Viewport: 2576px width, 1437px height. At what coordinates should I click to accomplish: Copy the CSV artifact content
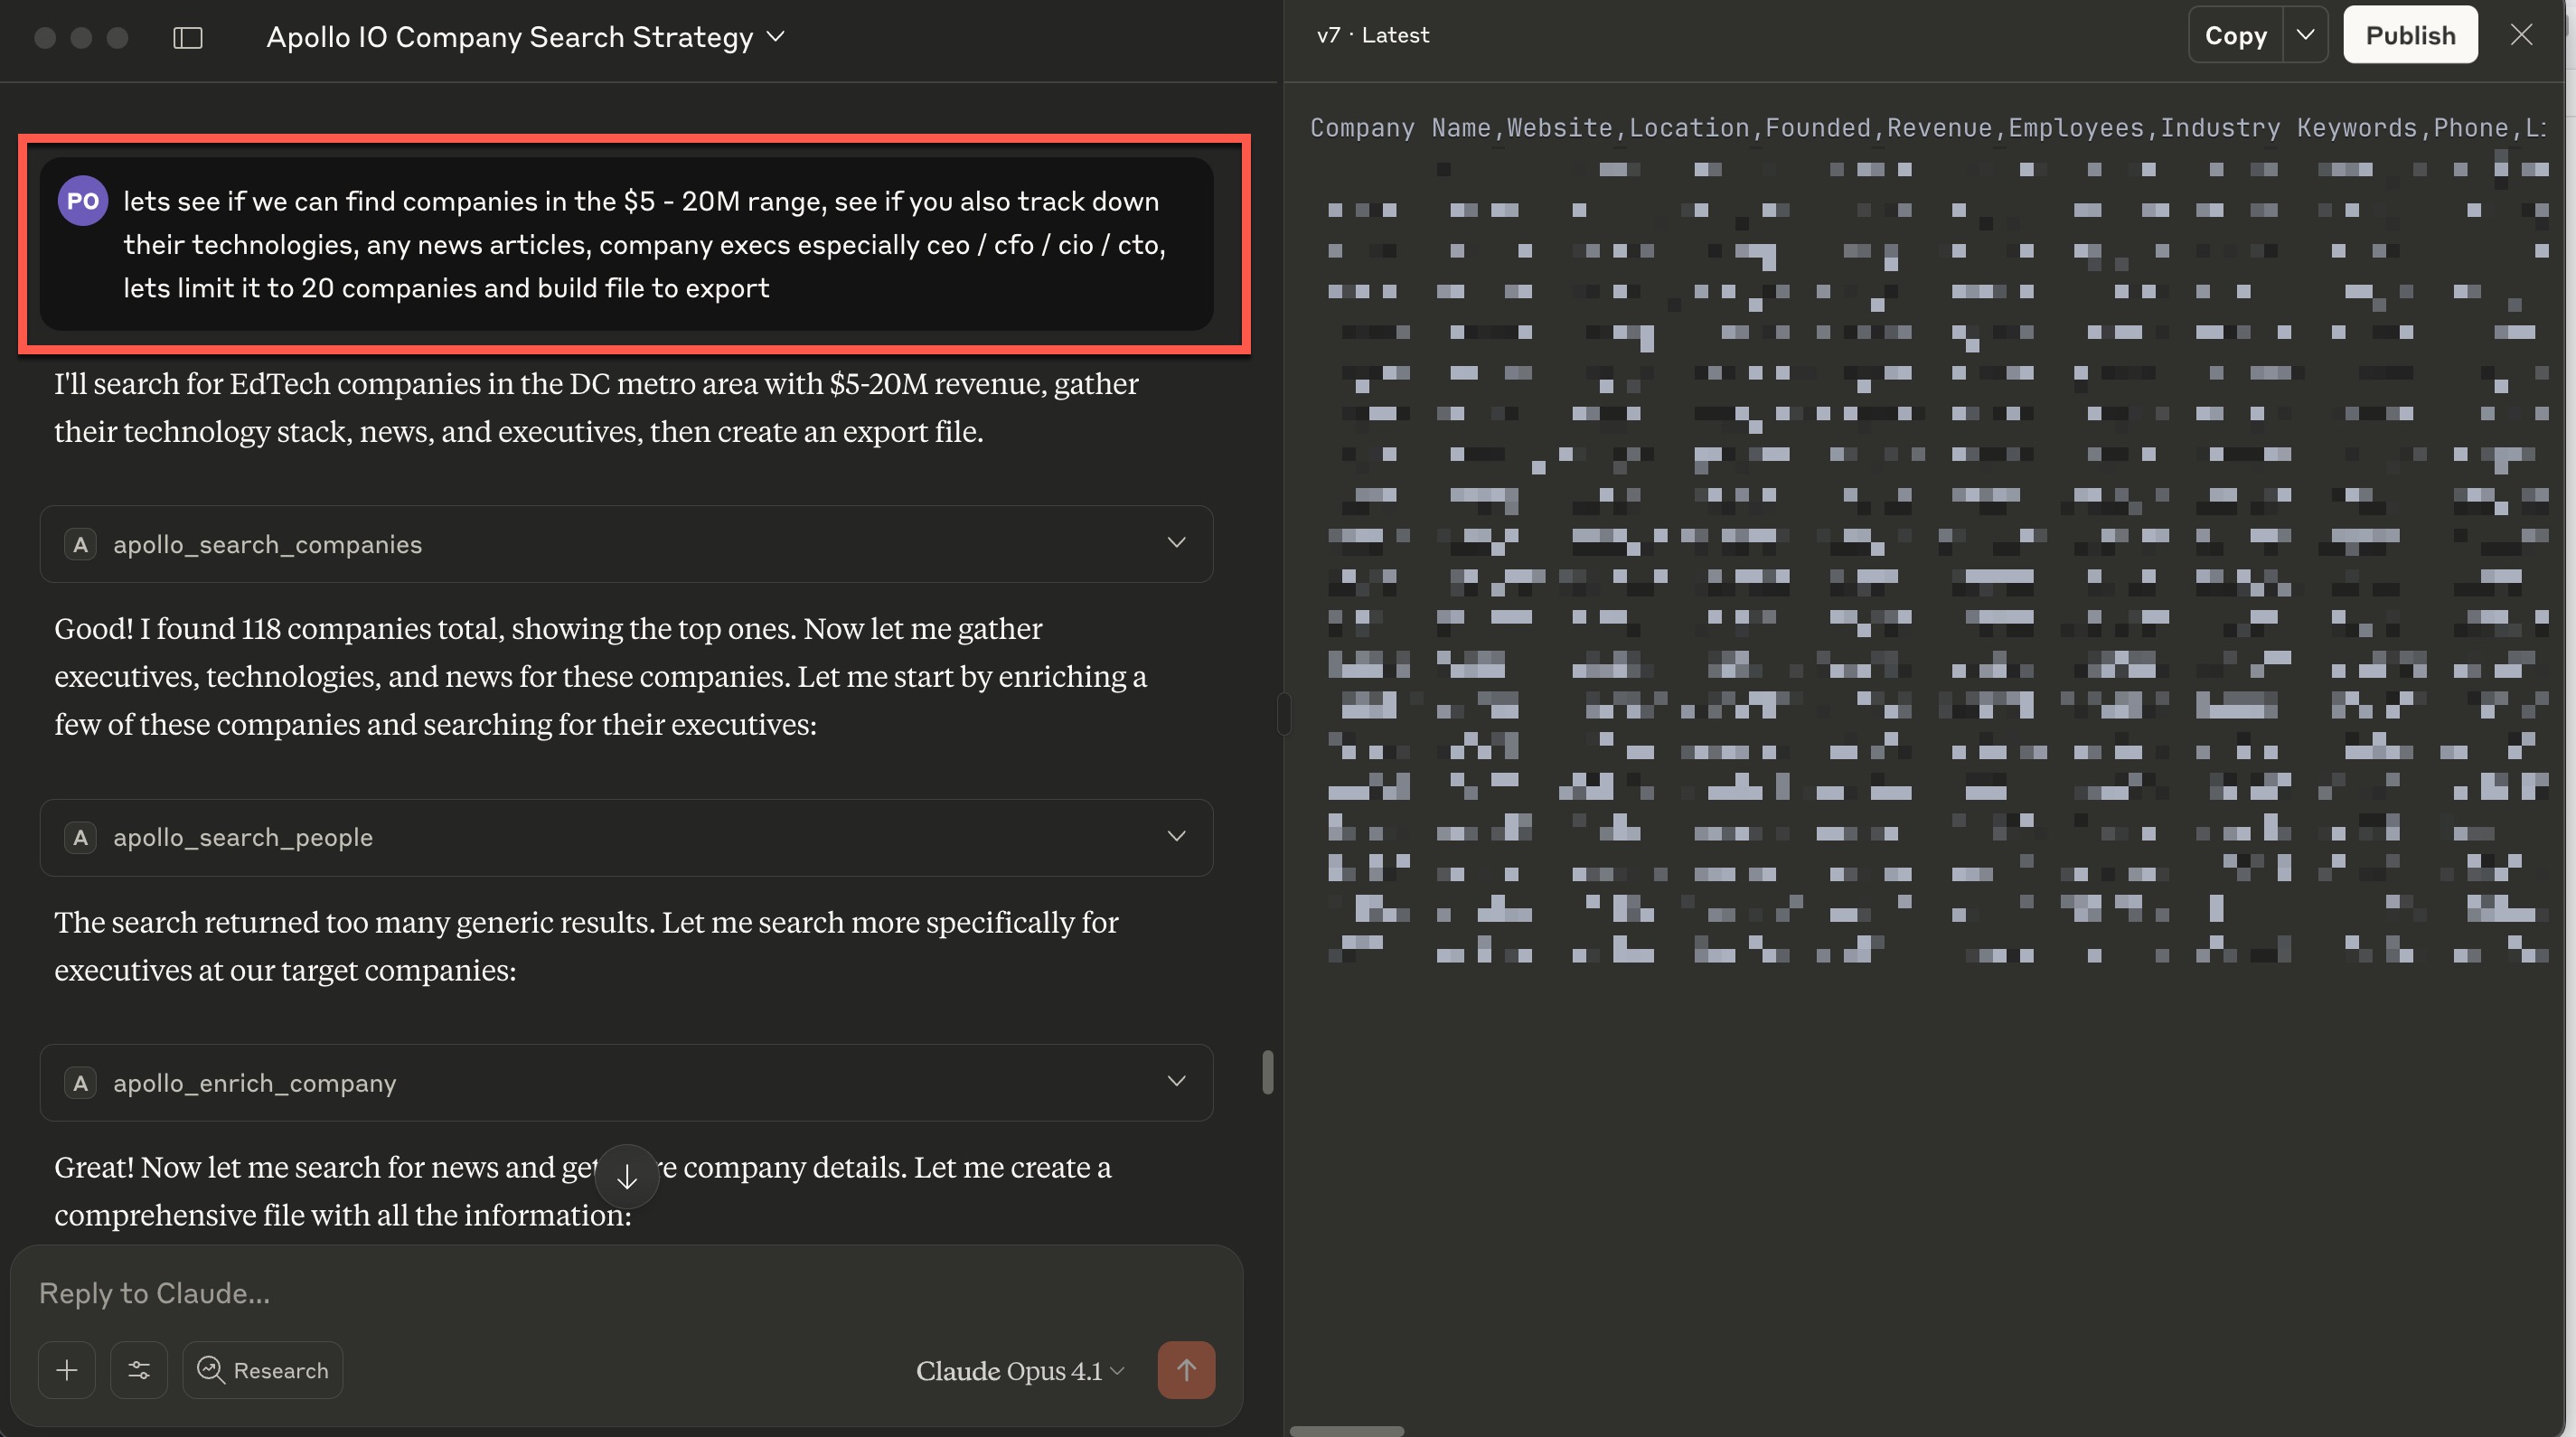[x=2236, y=34]
